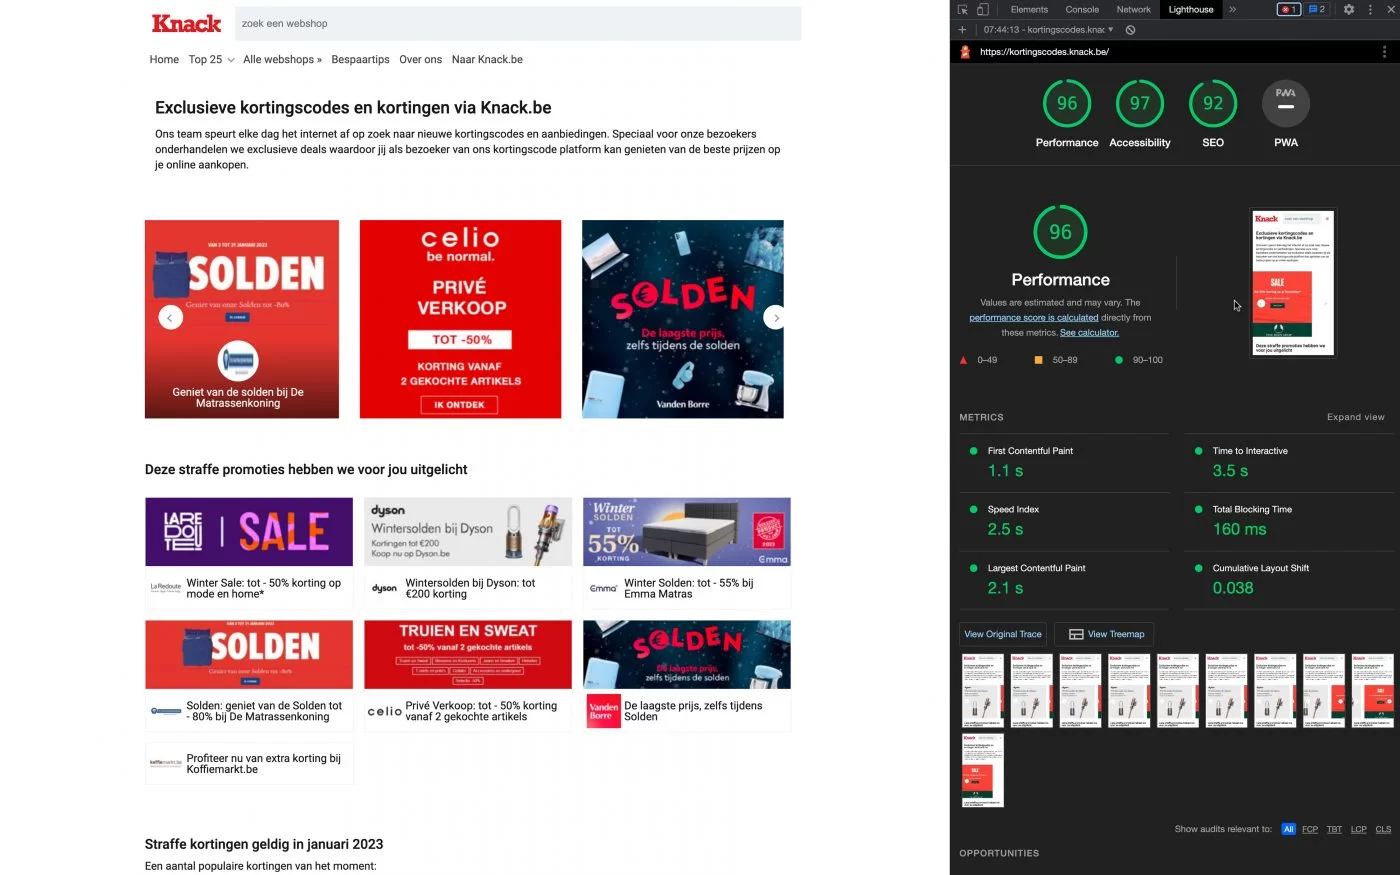Expand more DevTools tabs chevron

tap(1232, 9)
